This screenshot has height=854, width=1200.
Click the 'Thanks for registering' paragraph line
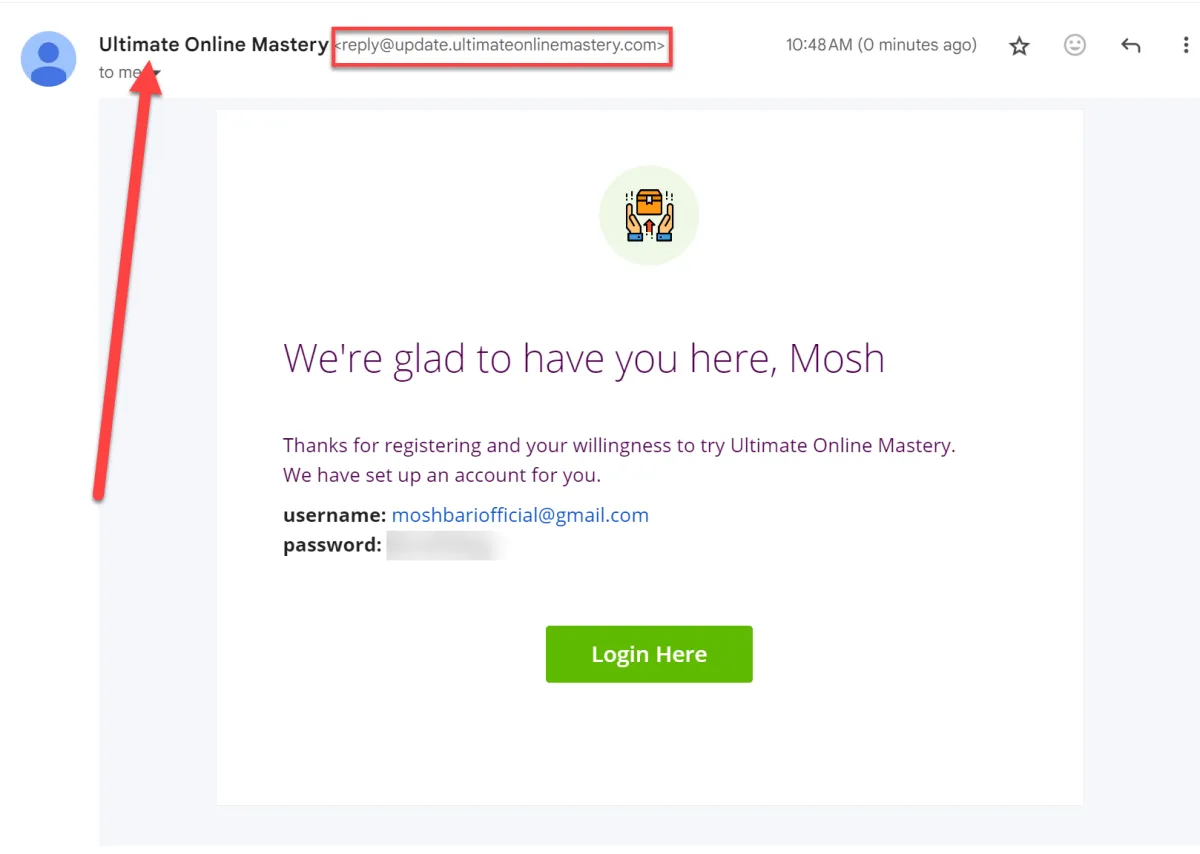pyautogui.click(x=619, y=446)
